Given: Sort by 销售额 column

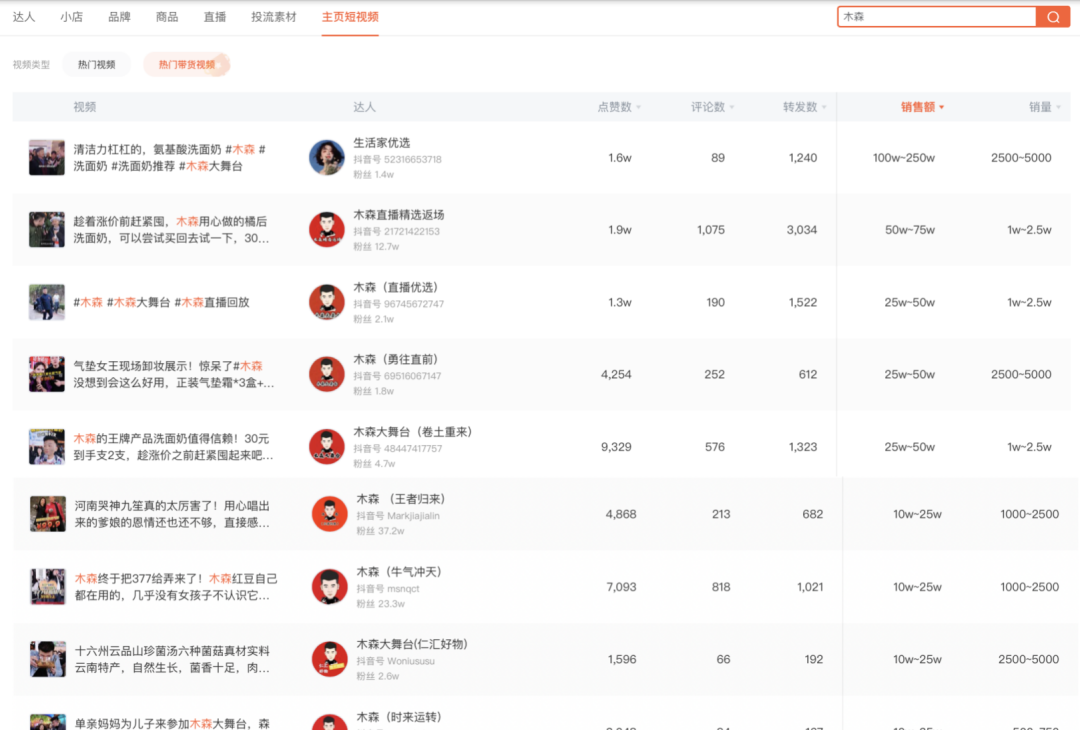Looking at the screenshot, I should click(x=922, y=107).
